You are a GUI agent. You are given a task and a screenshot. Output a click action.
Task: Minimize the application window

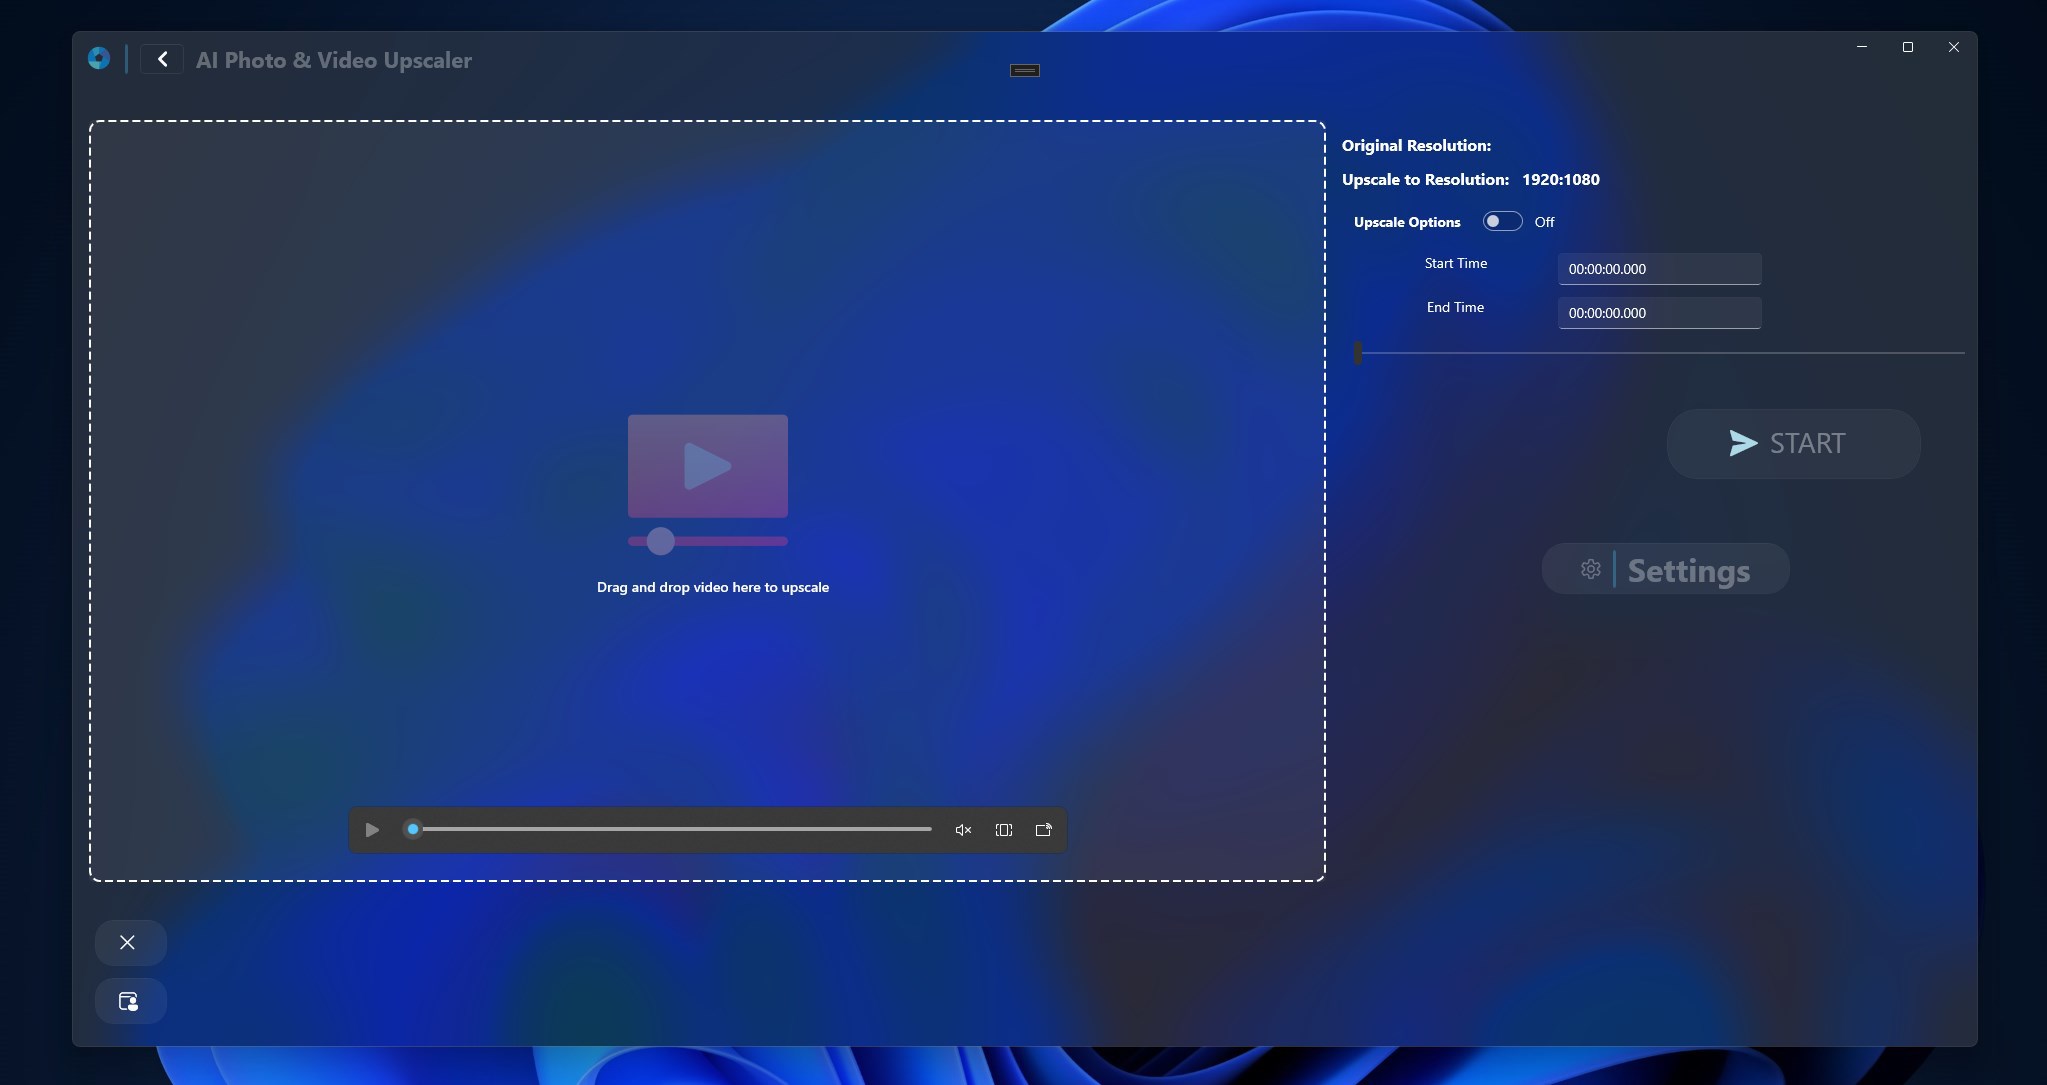[1861, 46]
